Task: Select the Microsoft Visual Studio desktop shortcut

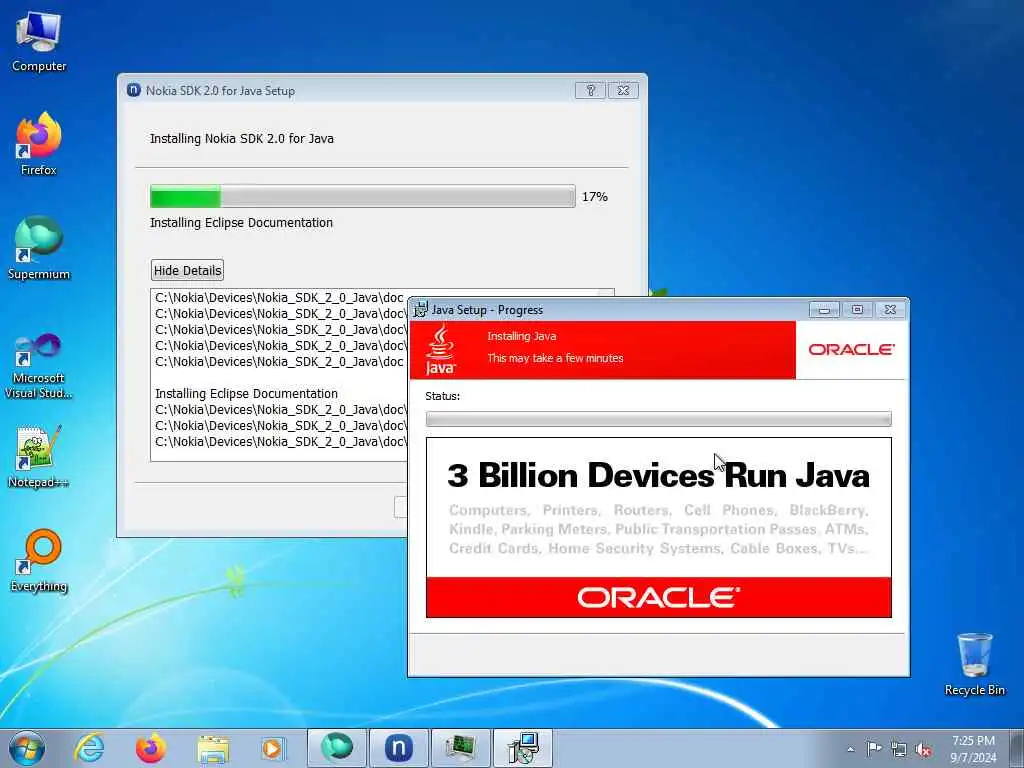Action: [39, 366]
